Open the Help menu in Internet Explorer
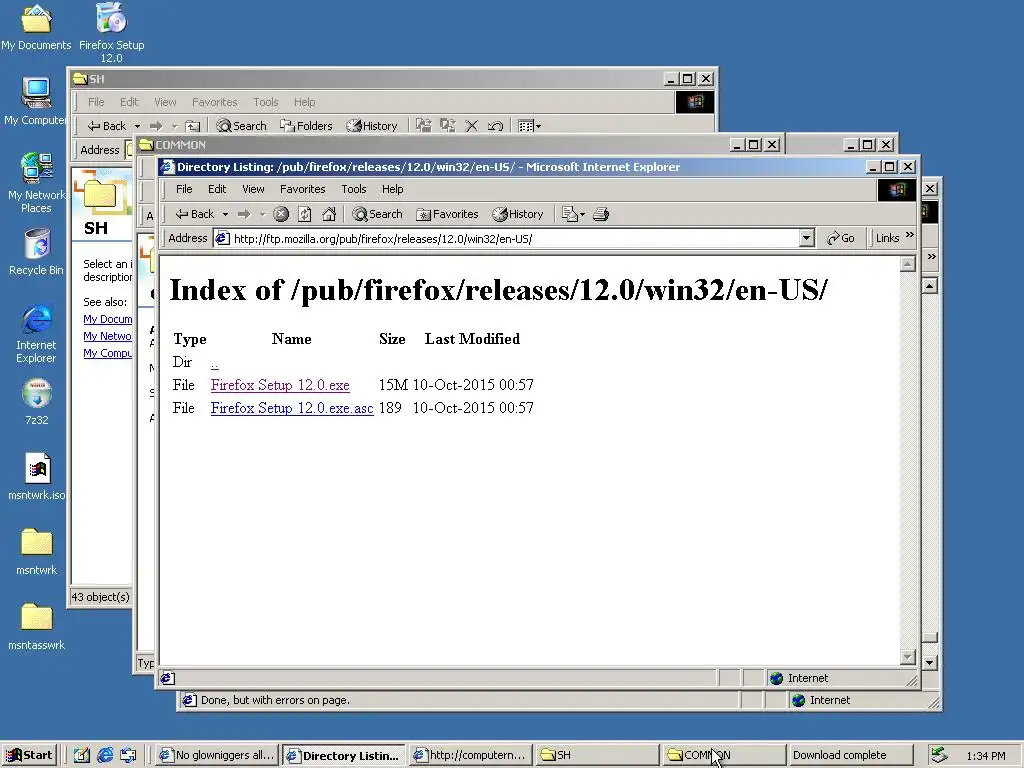This screenshot has height=768, width=1024. [392, 189]
